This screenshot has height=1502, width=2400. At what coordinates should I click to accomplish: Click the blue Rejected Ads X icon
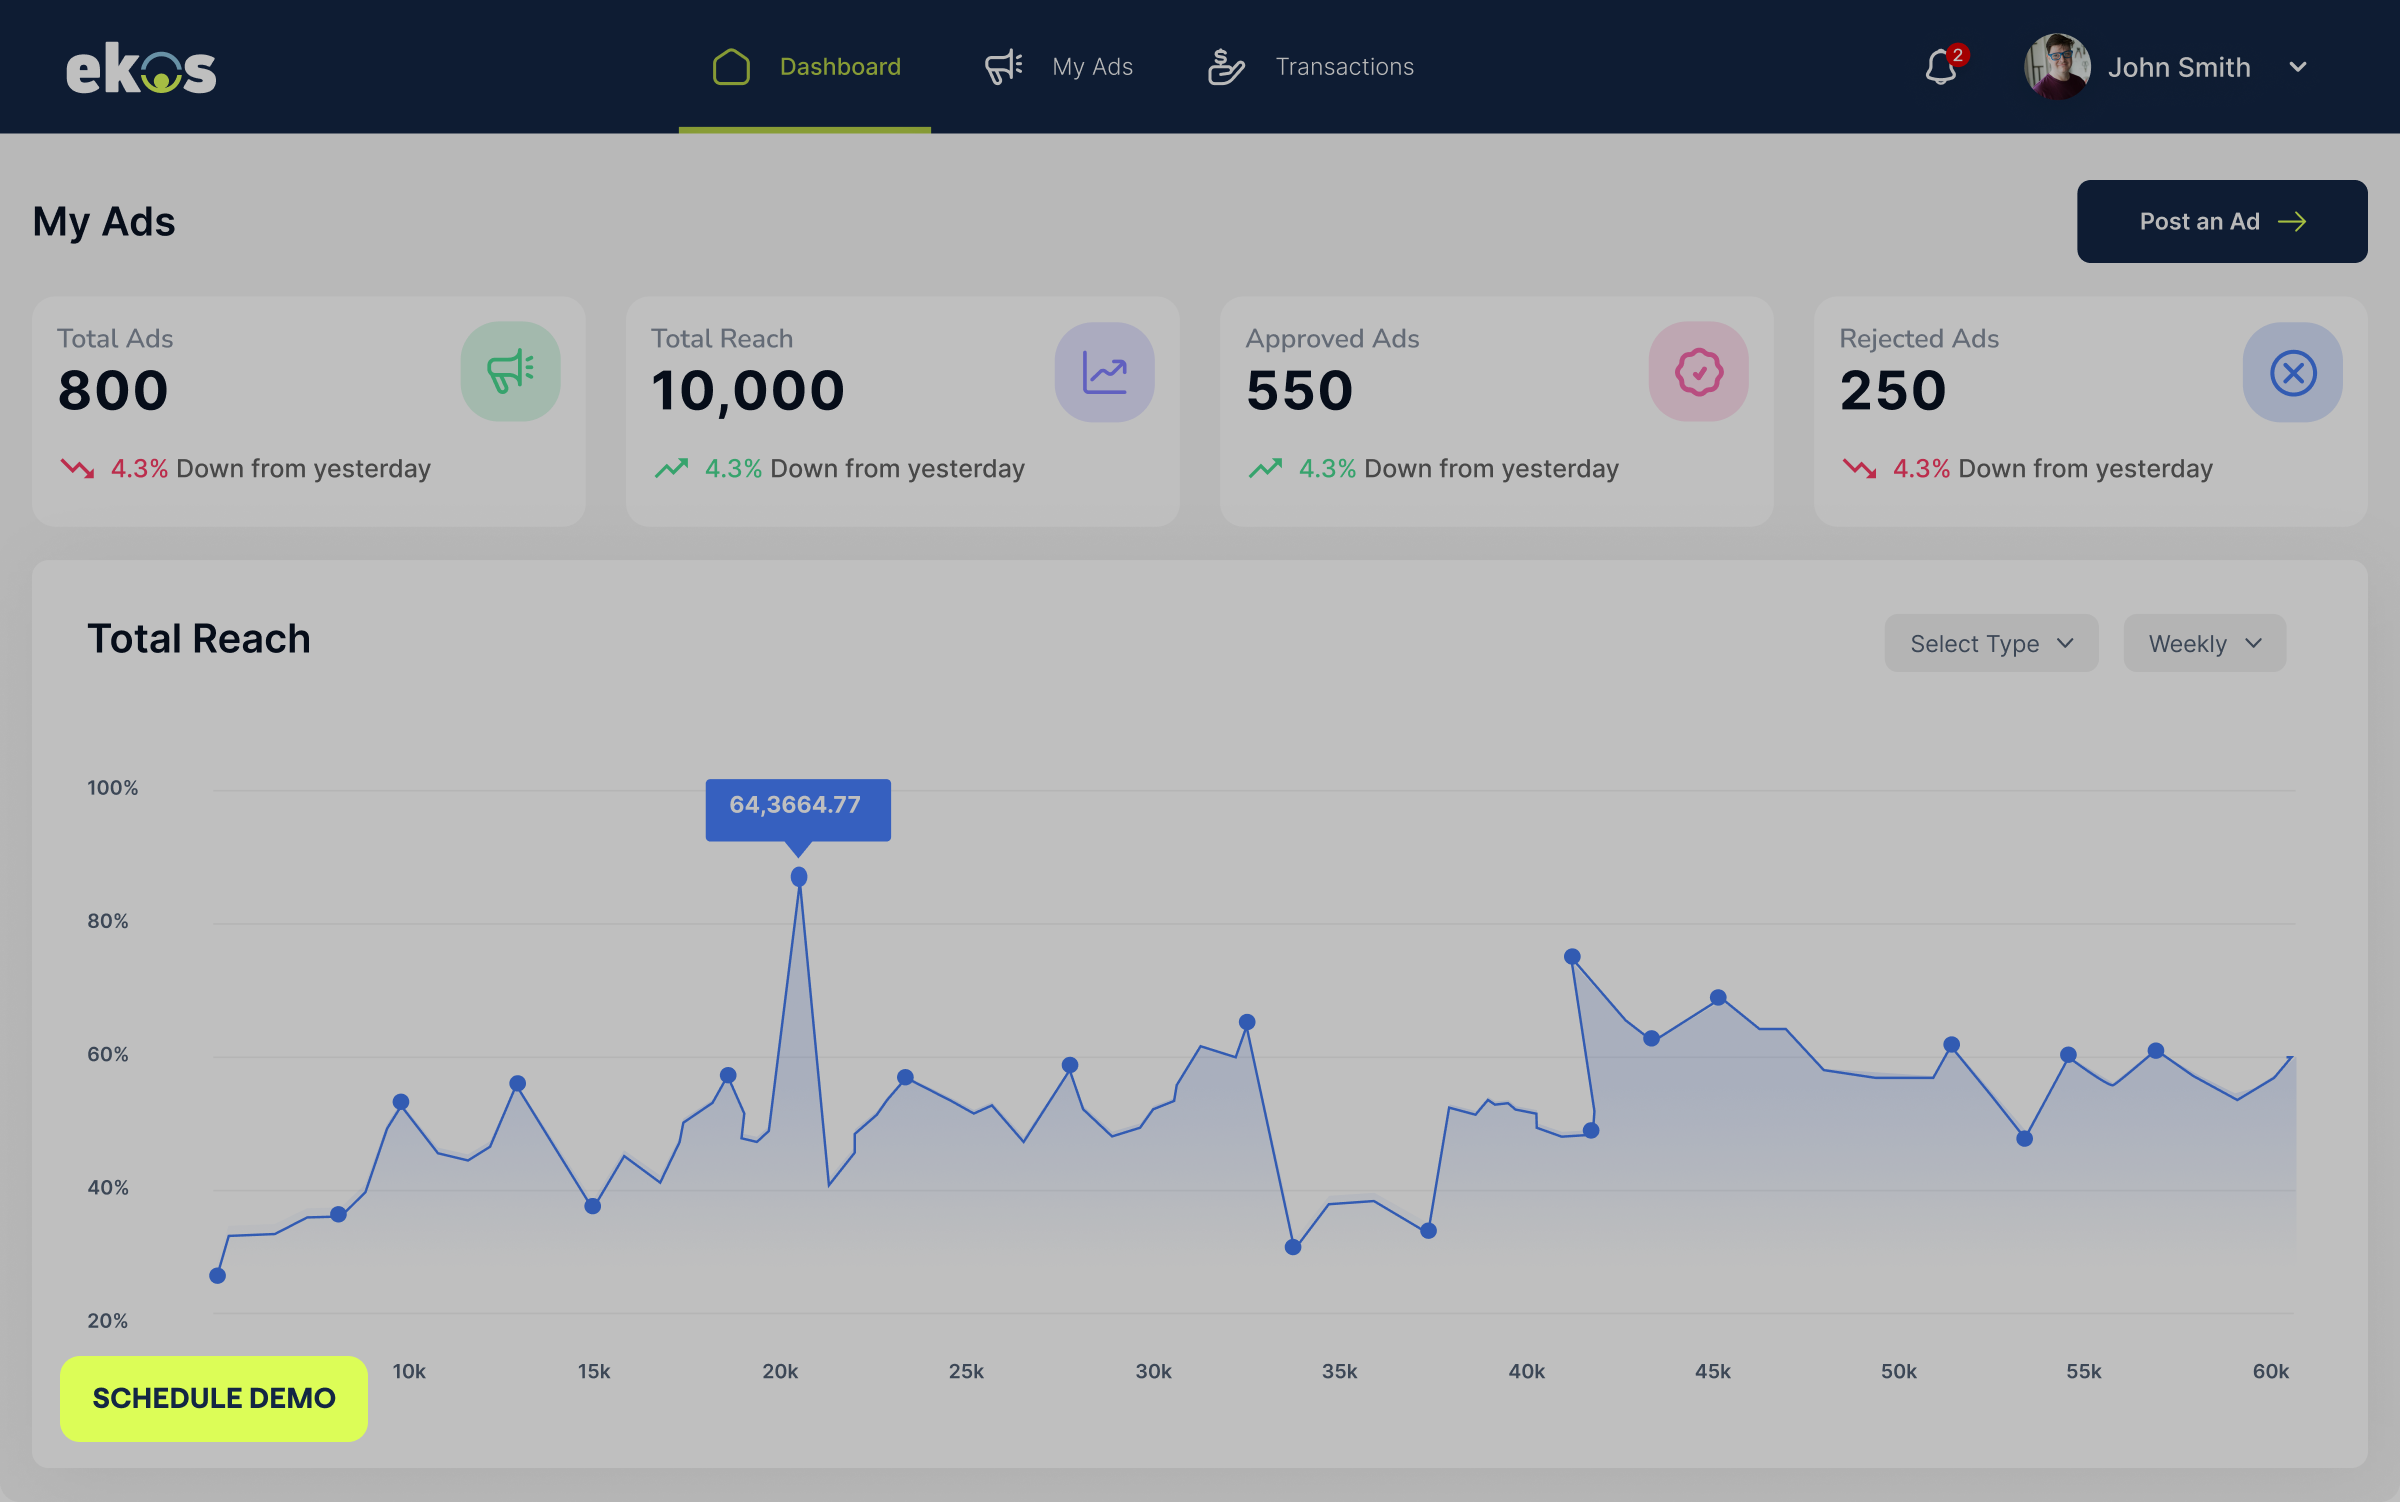click(x=2292, y=372)
